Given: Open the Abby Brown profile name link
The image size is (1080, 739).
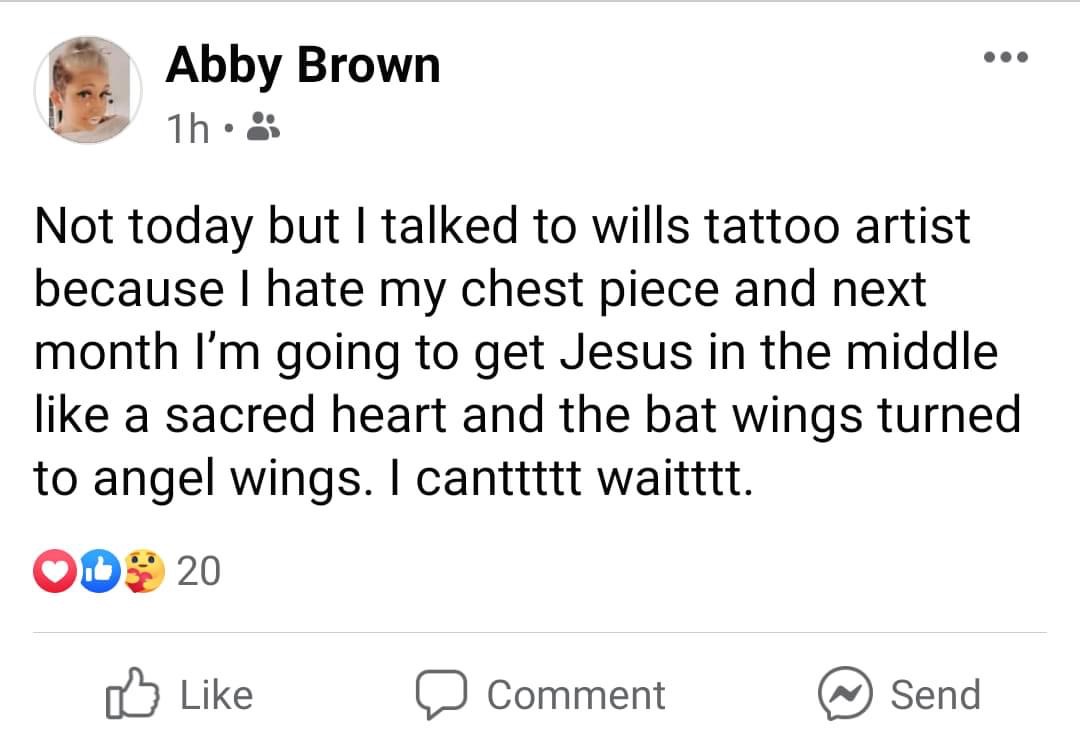Looking at the screenshot, I should click(x=302, y=66).
